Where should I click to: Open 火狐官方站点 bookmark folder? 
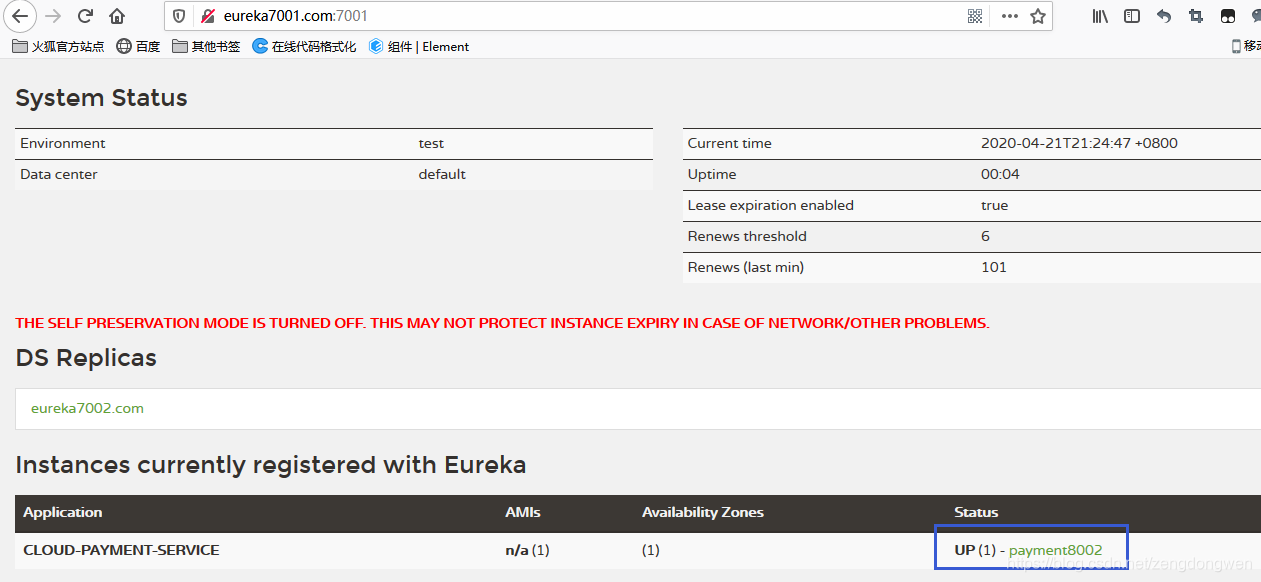58,46
